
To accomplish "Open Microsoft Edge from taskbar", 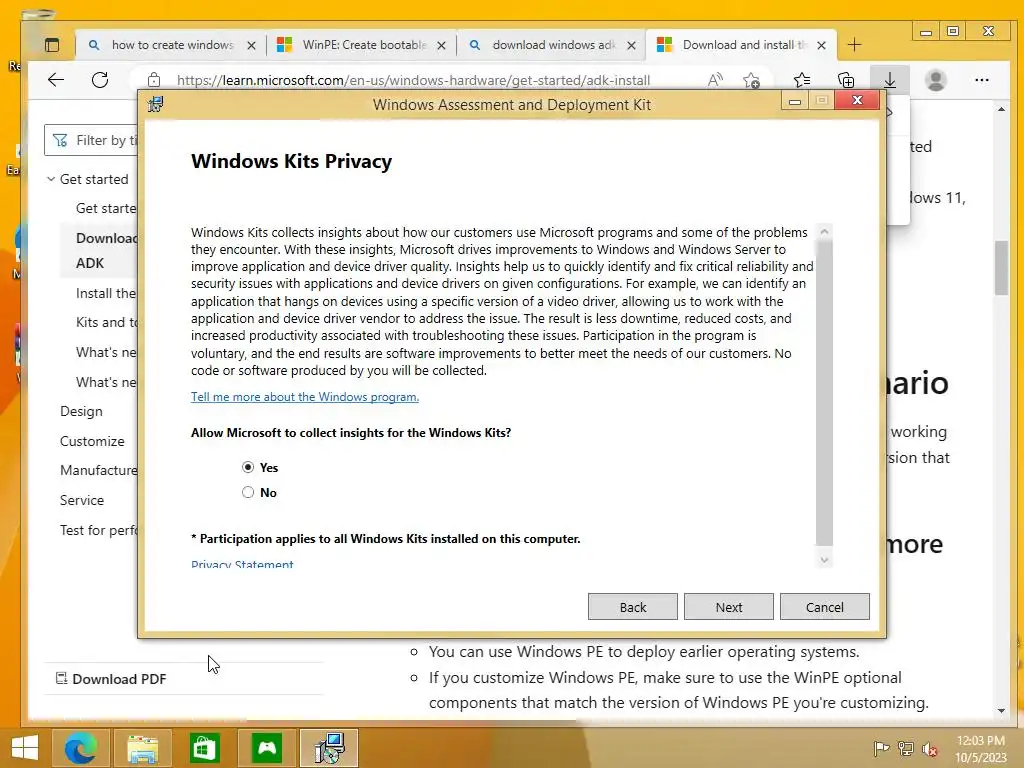I will (x=80, y=748).
